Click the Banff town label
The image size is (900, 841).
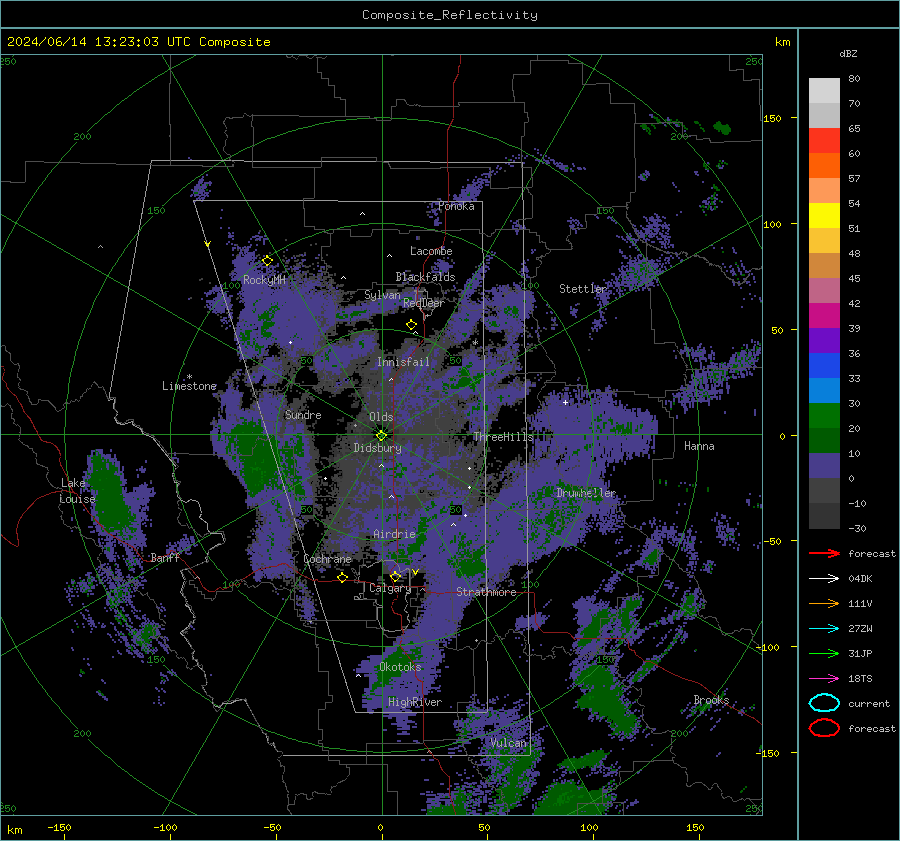[164, 557]
